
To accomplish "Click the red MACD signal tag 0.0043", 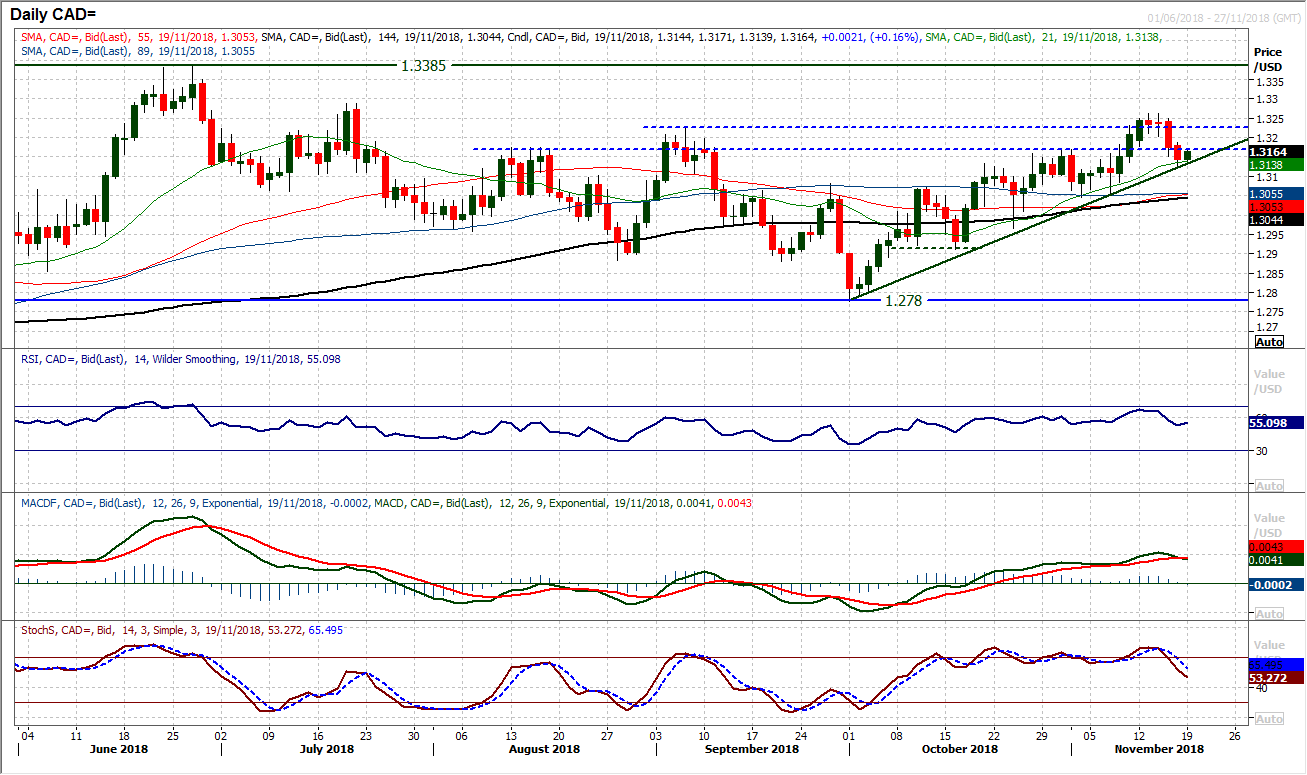I will (x=1278, y=548).
